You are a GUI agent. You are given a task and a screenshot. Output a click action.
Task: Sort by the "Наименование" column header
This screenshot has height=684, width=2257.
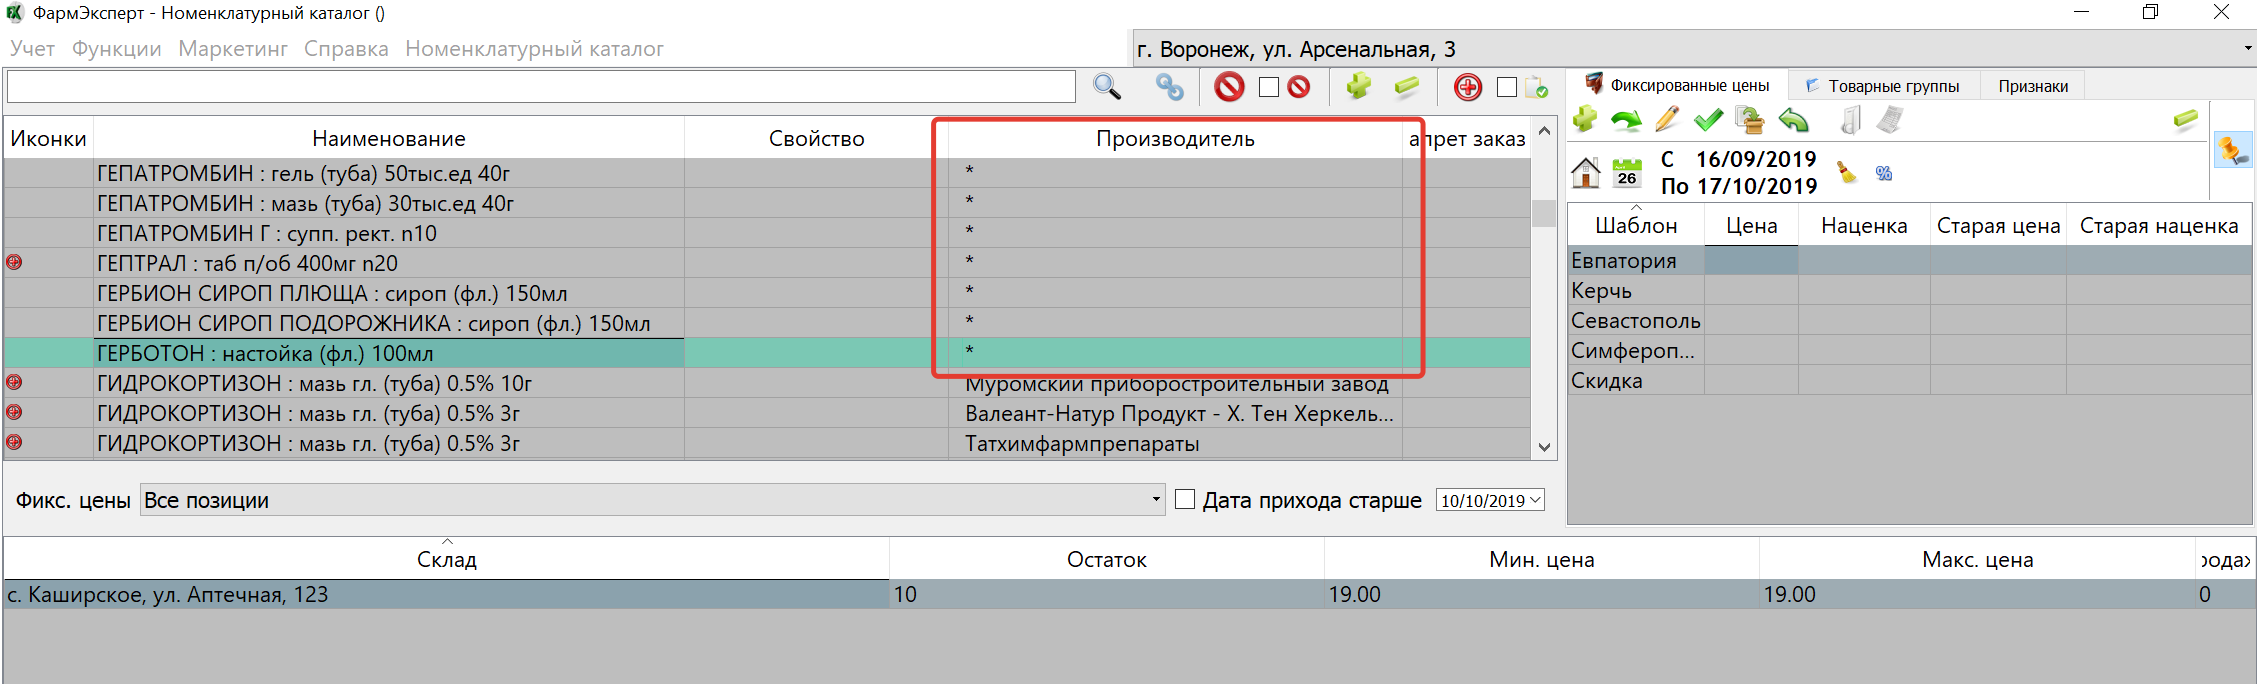388,139
